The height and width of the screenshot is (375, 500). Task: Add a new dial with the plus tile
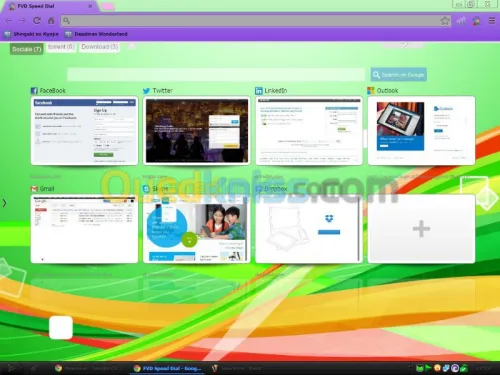coord(421,229)
